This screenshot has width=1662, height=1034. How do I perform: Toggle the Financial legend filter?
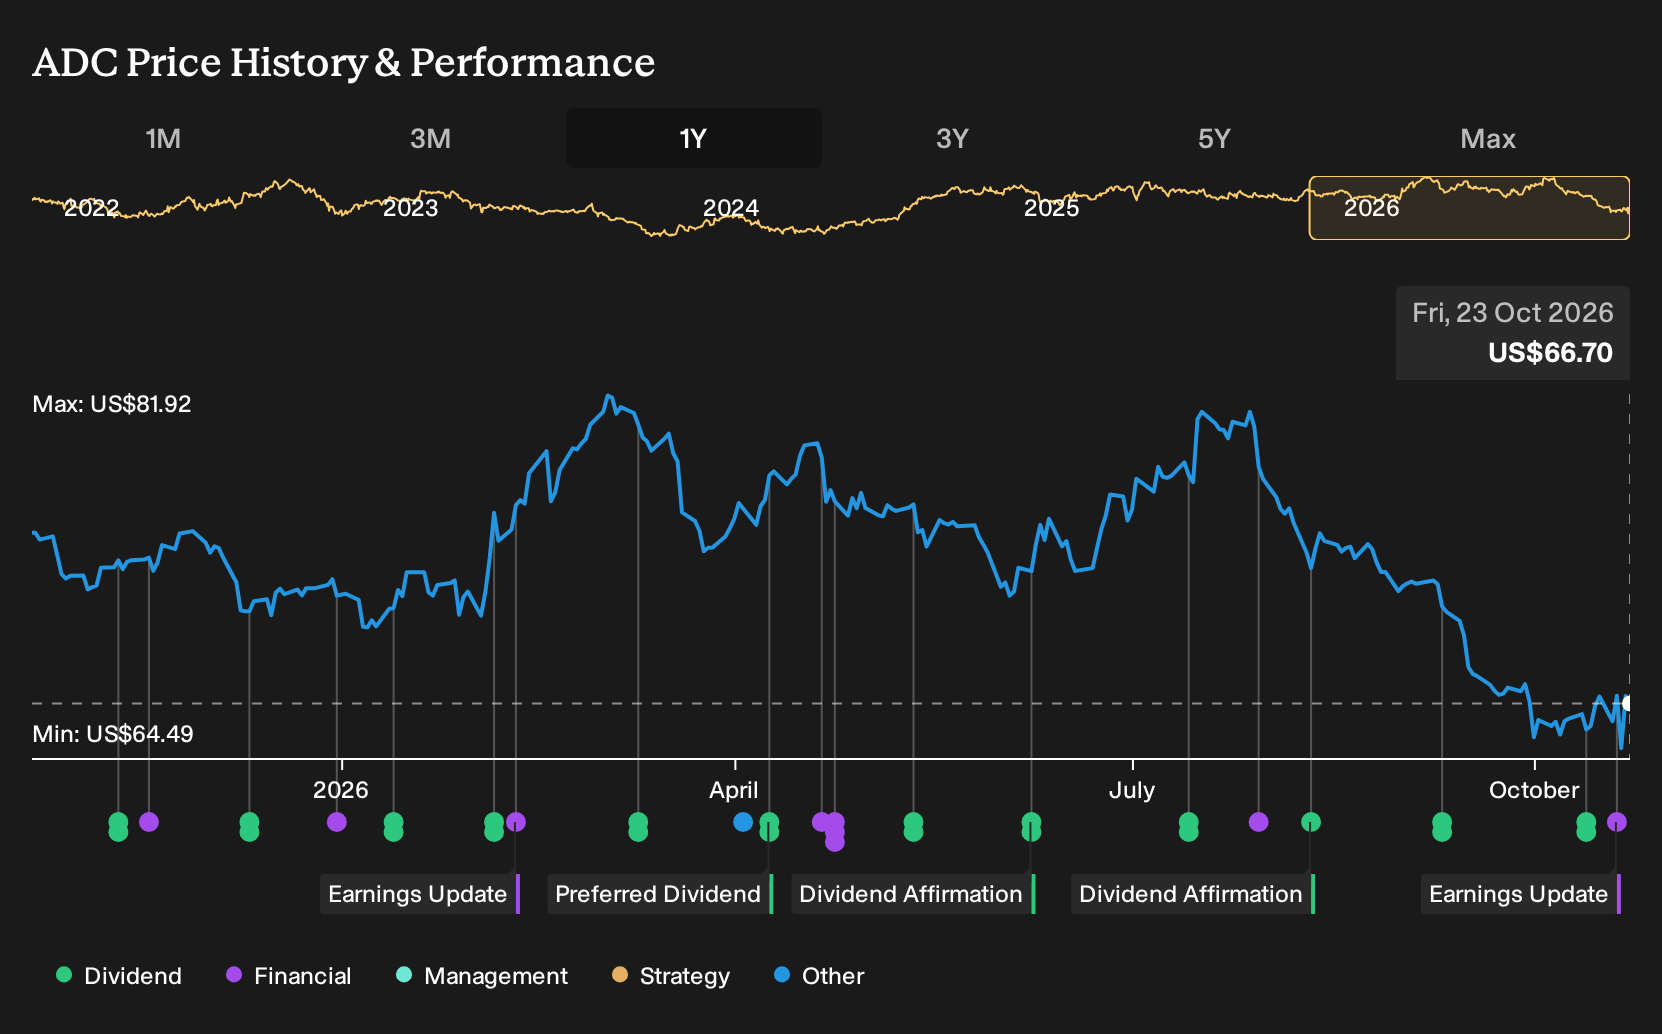pos(289,976)
